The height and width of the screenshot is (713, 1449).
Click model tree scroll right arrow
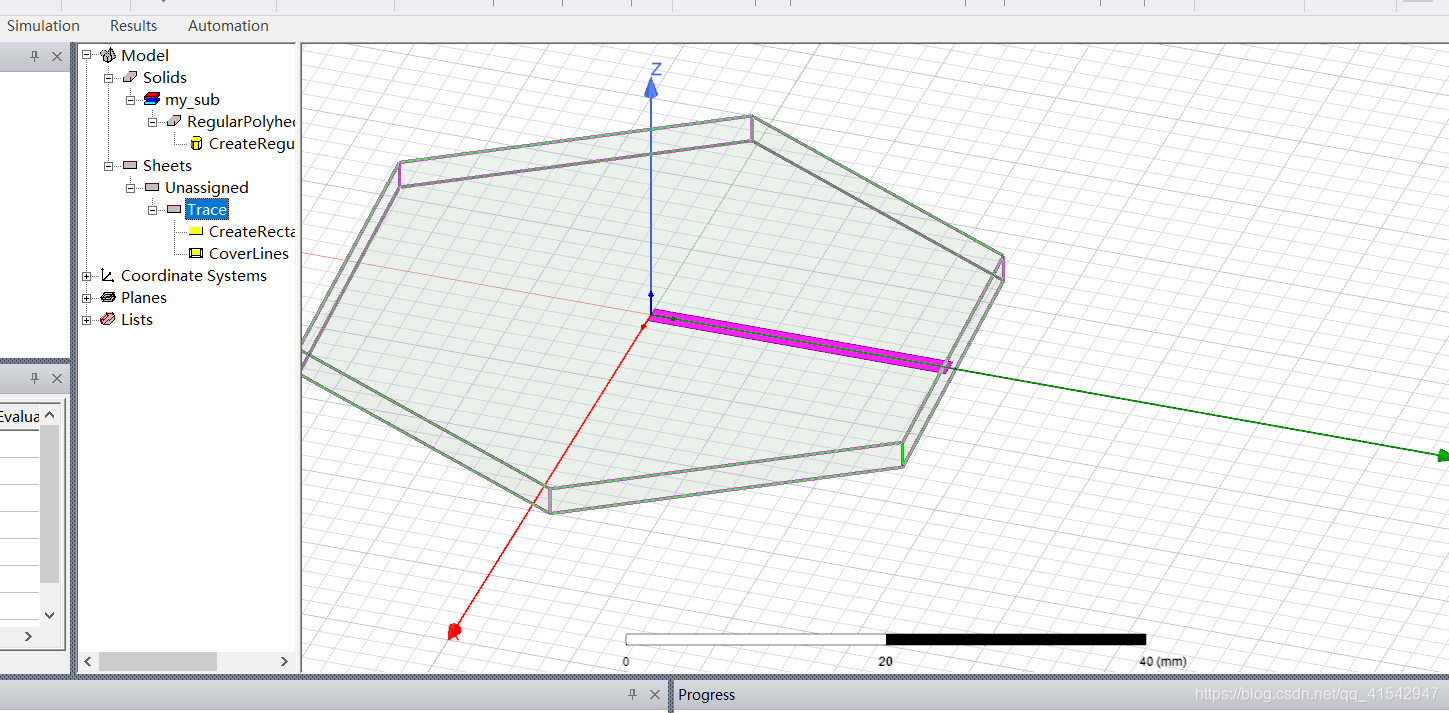(285, 661)
